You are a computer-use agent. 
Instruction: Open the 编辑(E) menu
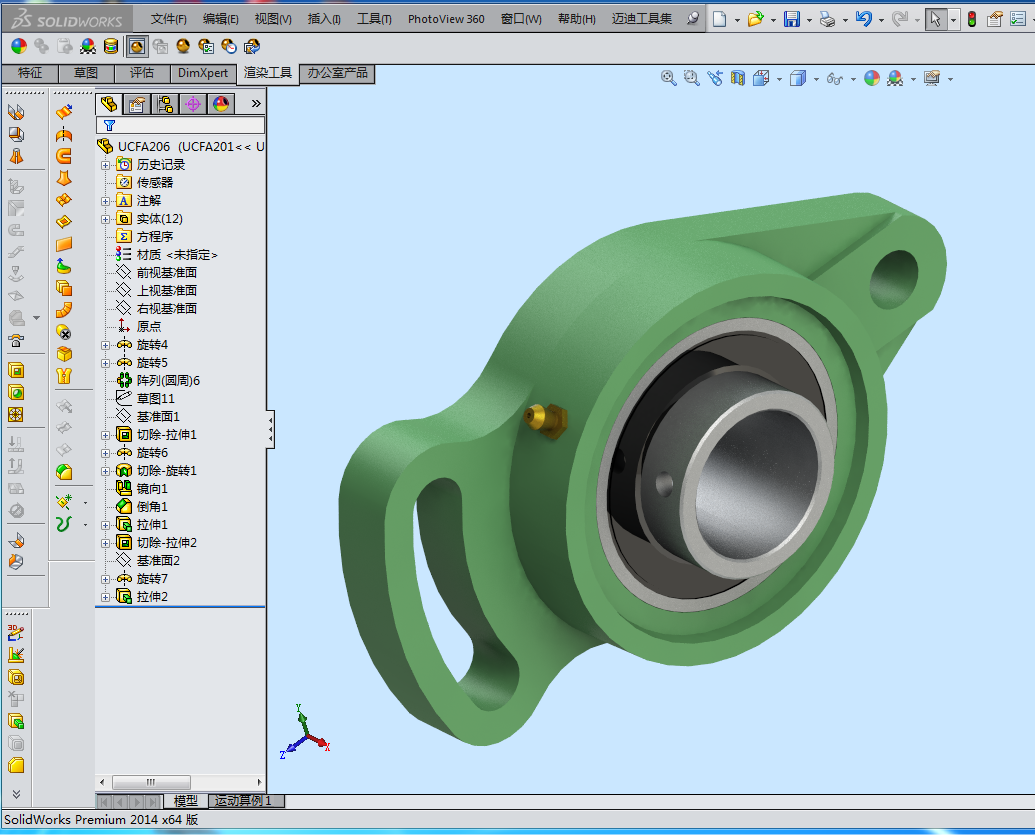[x=220, y=18]
